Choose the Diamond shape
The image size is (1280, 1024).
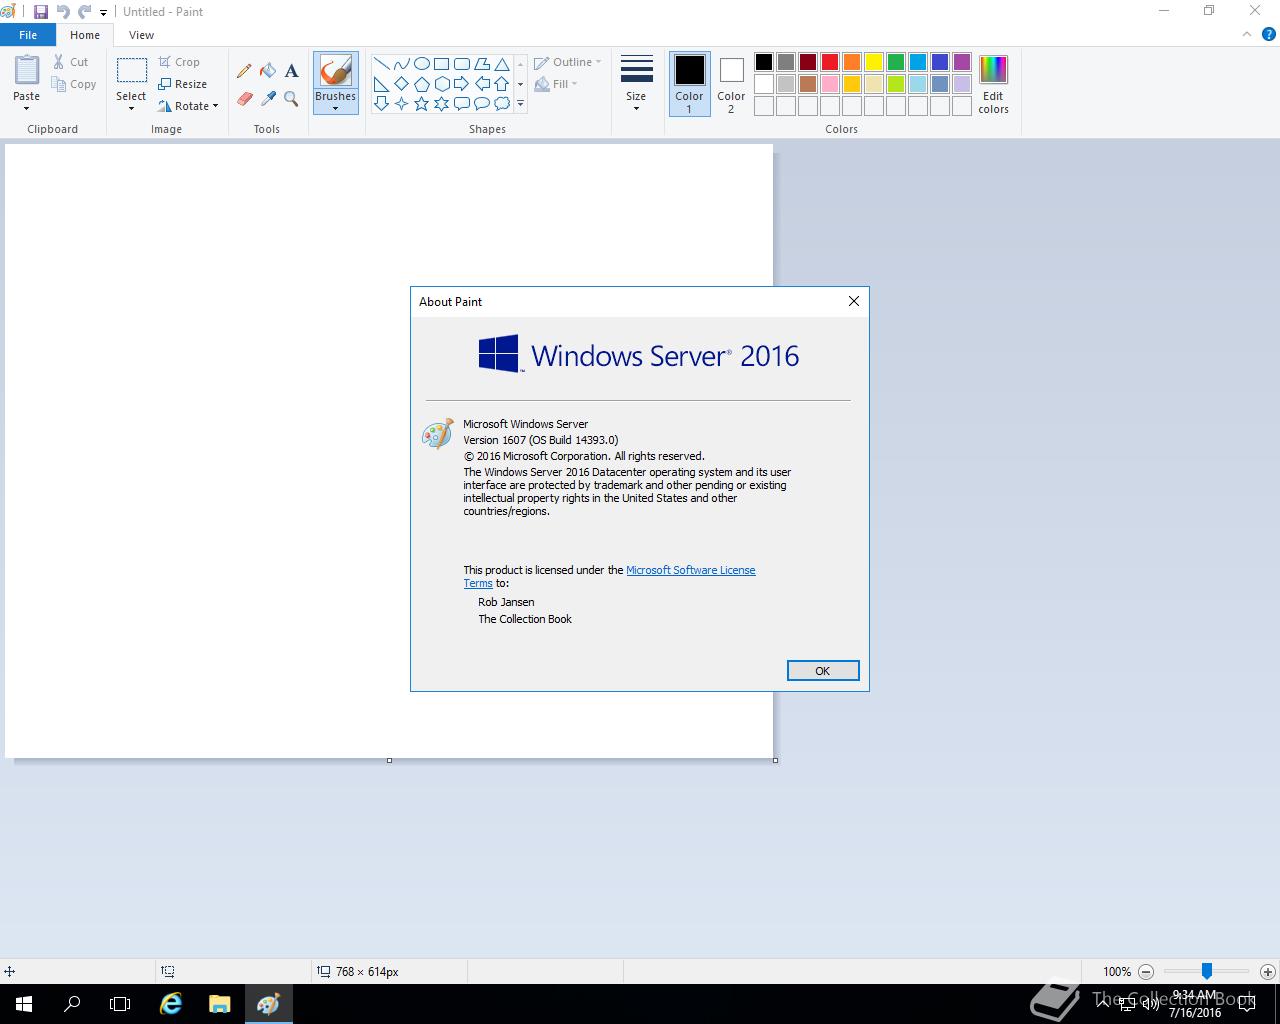click(x=401, y=84)
